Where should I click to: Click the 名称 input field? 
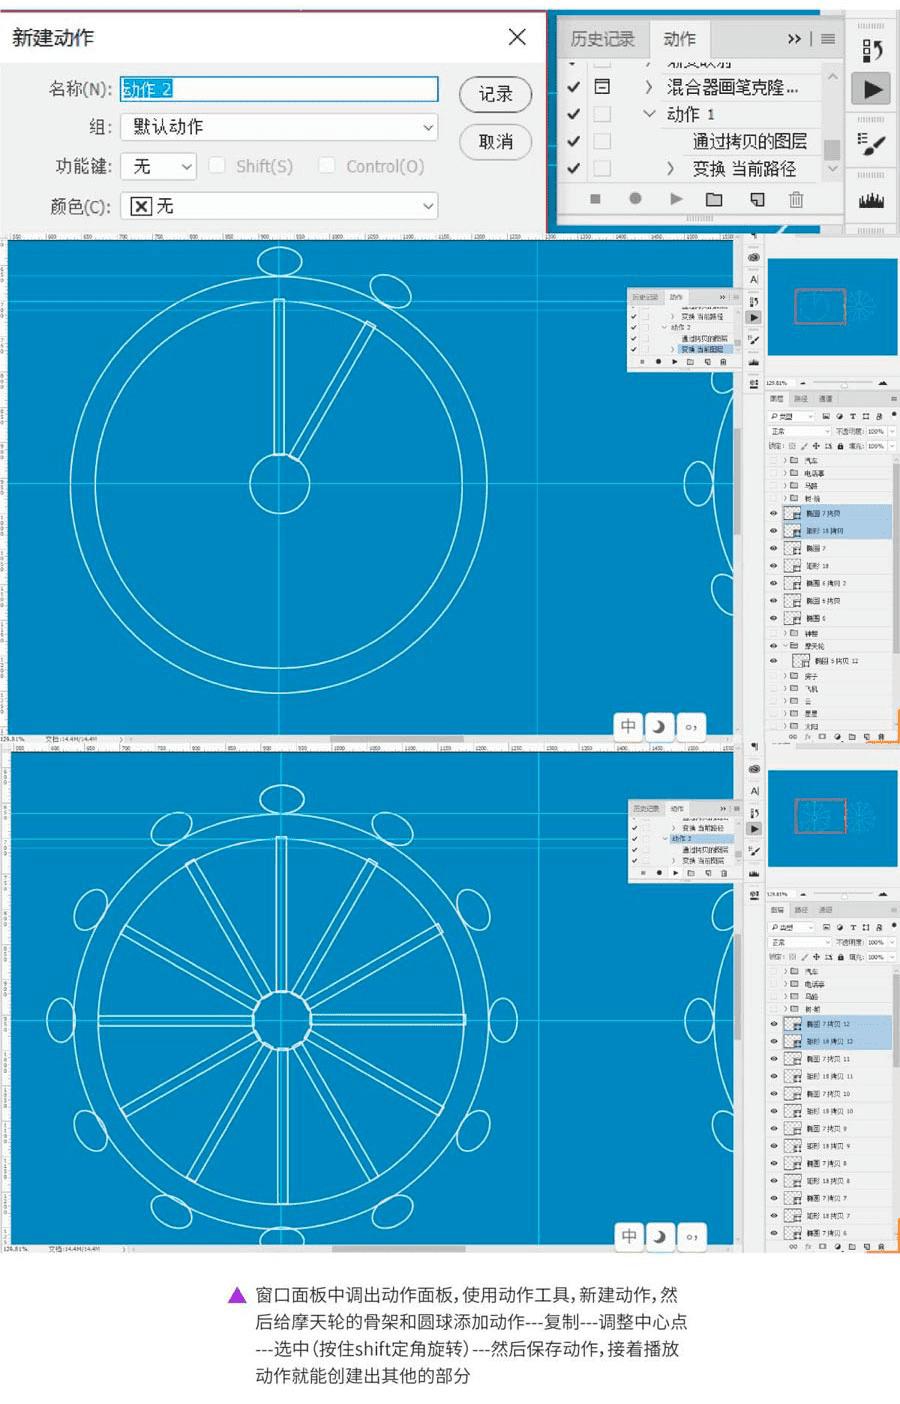pyautogui.click(x=279, y=89)
